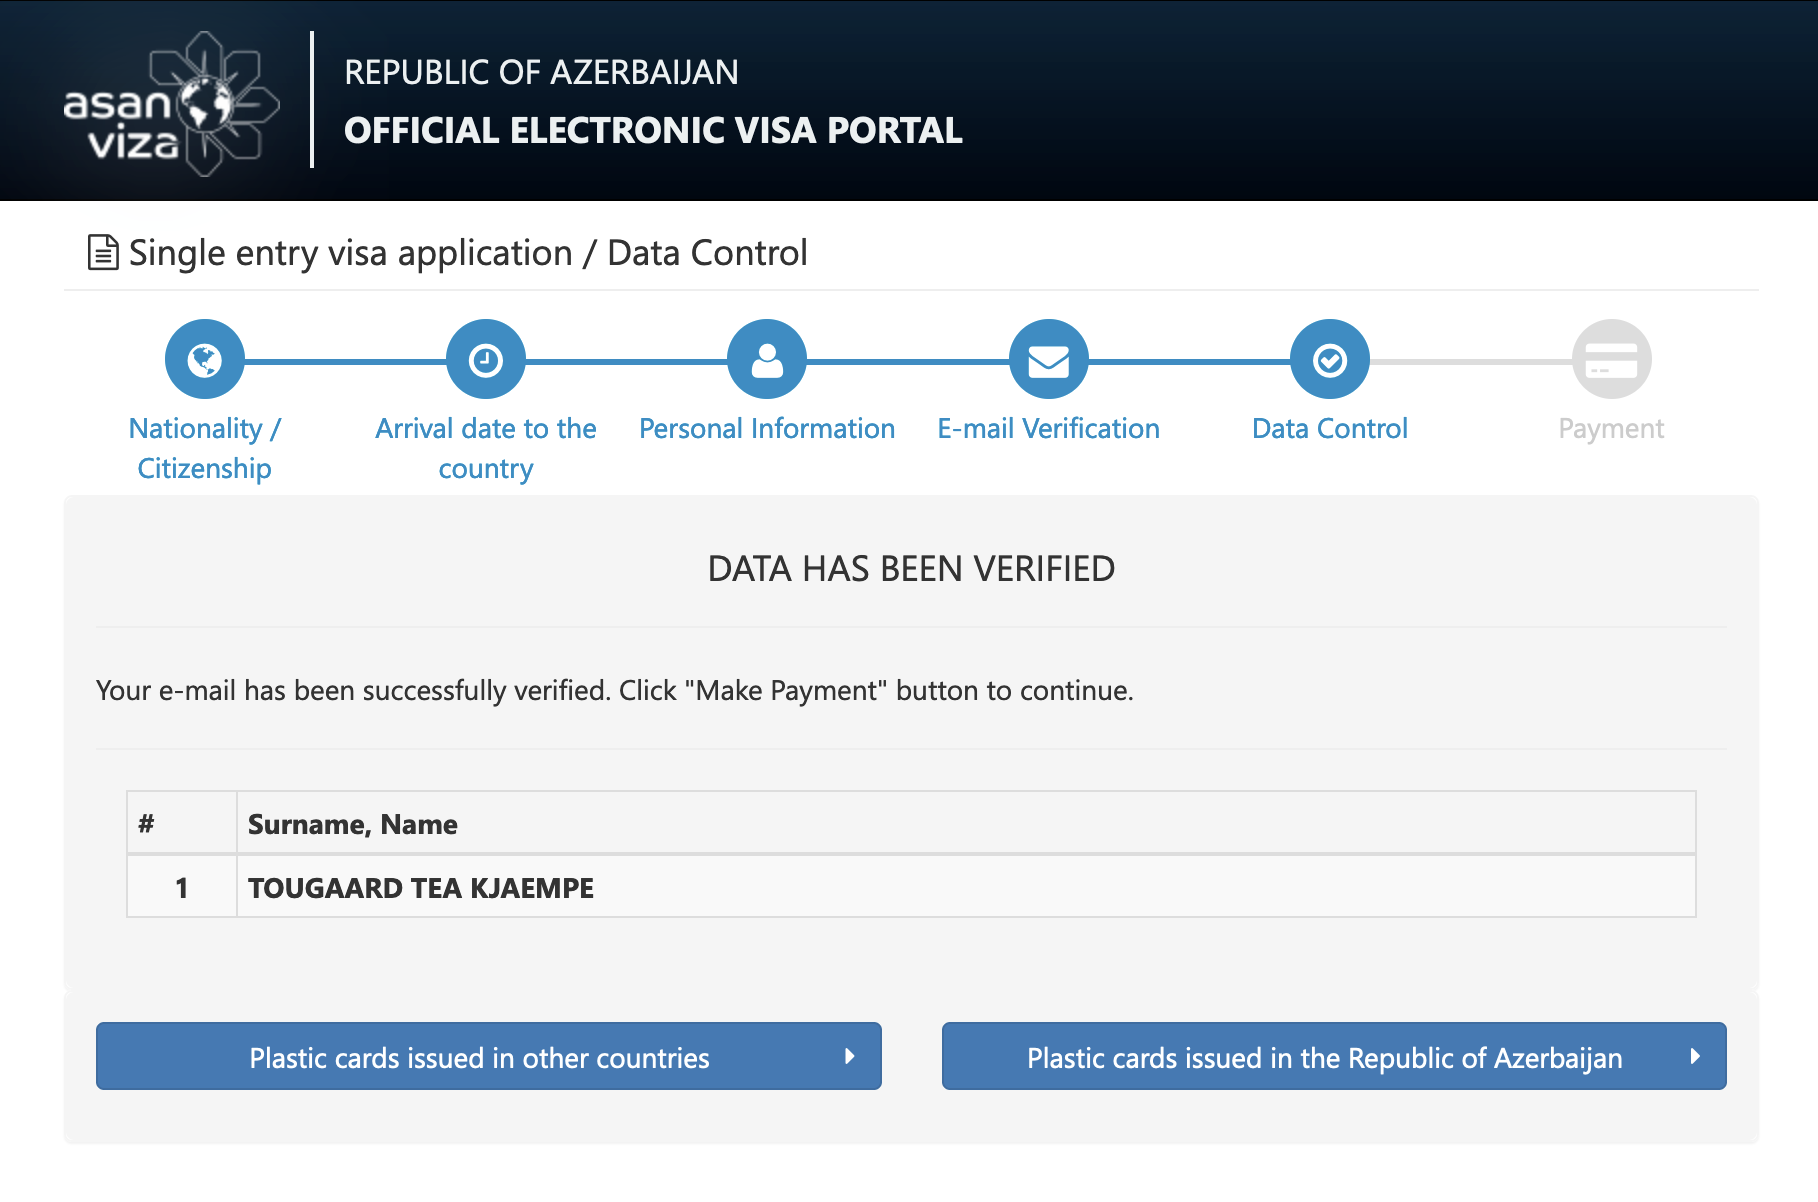Switch to Personal Information step label
Viewport: 1818px width, 1202px height.
767,429
